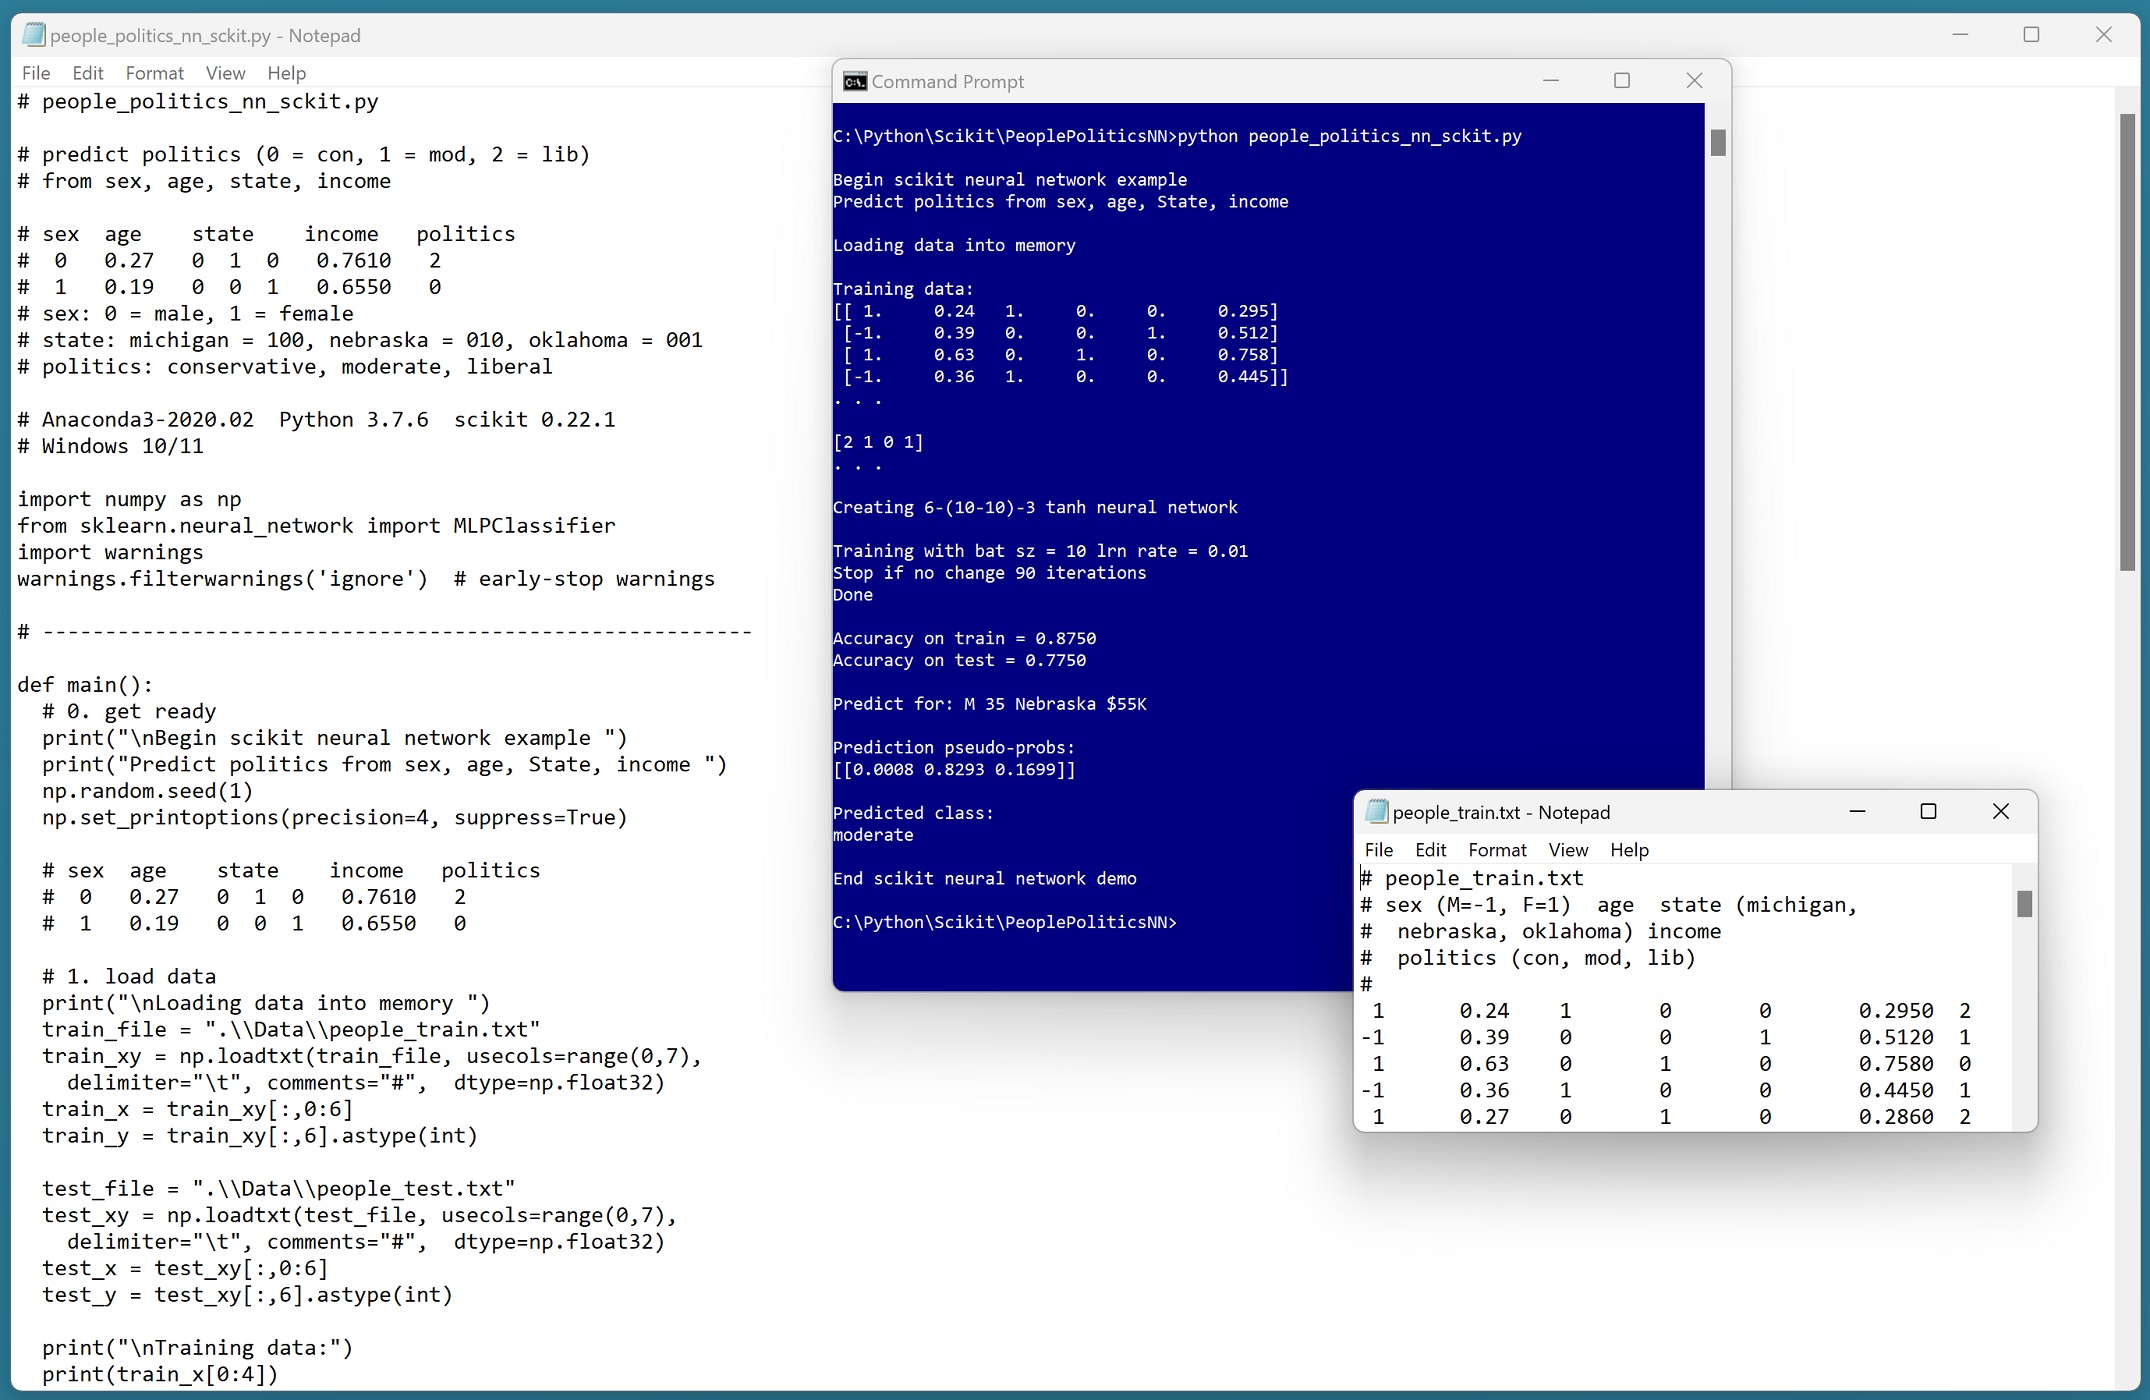2150x1400 pixels.
Task: Open Format menu in main Notepad
Action: pos(154,73)
